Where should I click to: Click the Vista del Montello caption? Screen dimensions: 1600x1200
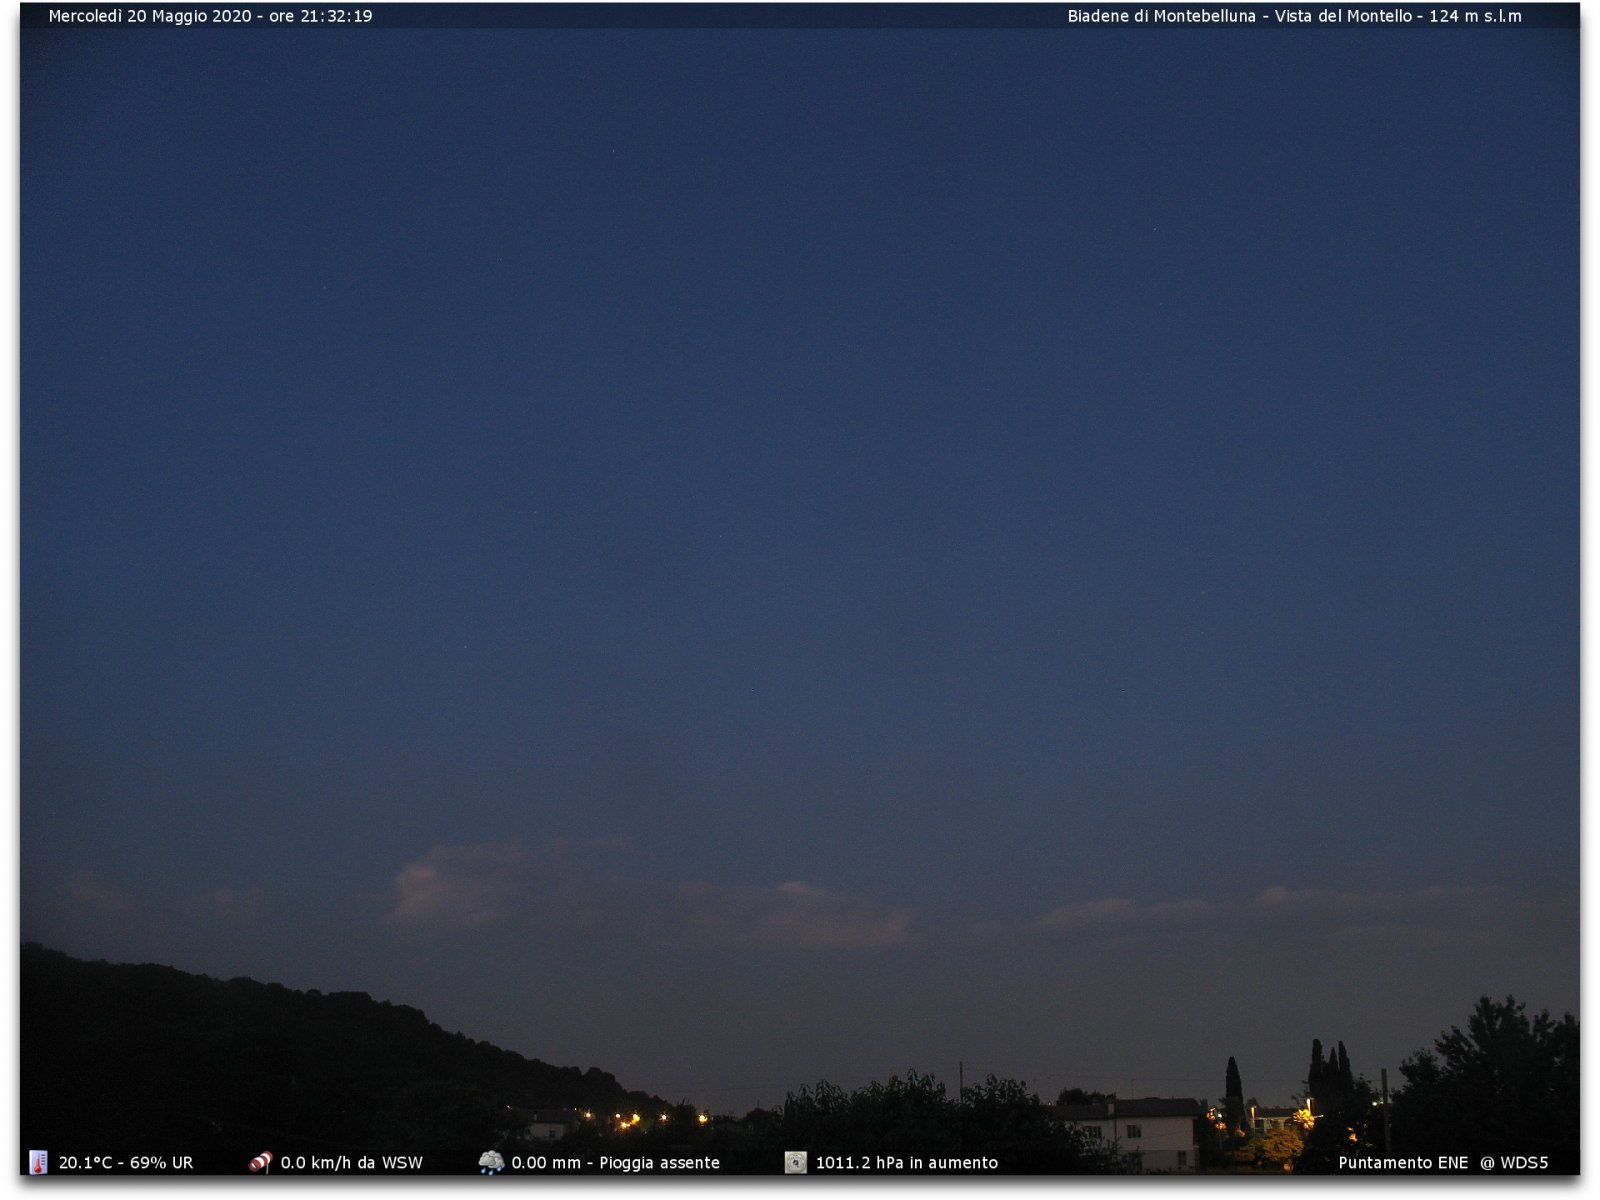(1343, 16)
